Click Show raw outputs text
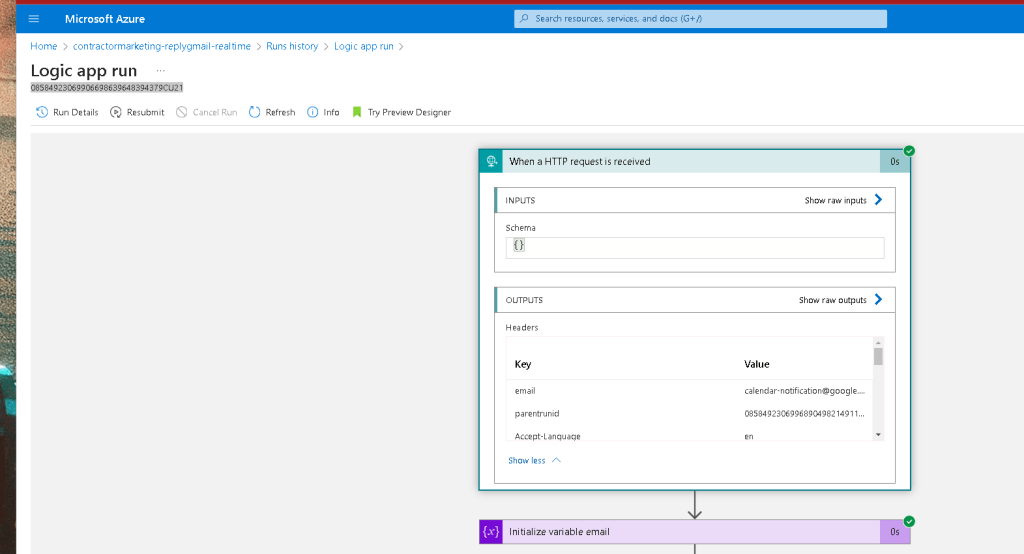 (x=833, y=300)
